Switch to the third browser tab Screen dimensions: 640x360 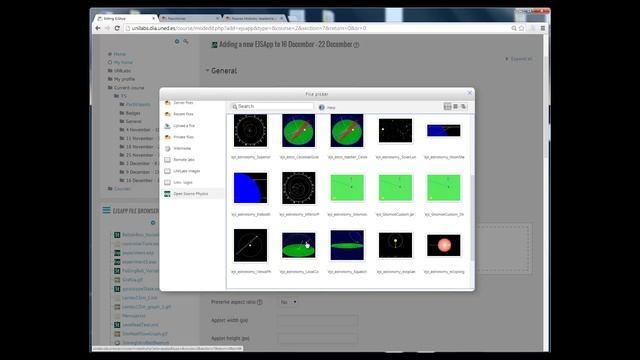click(x=255, y=18)
